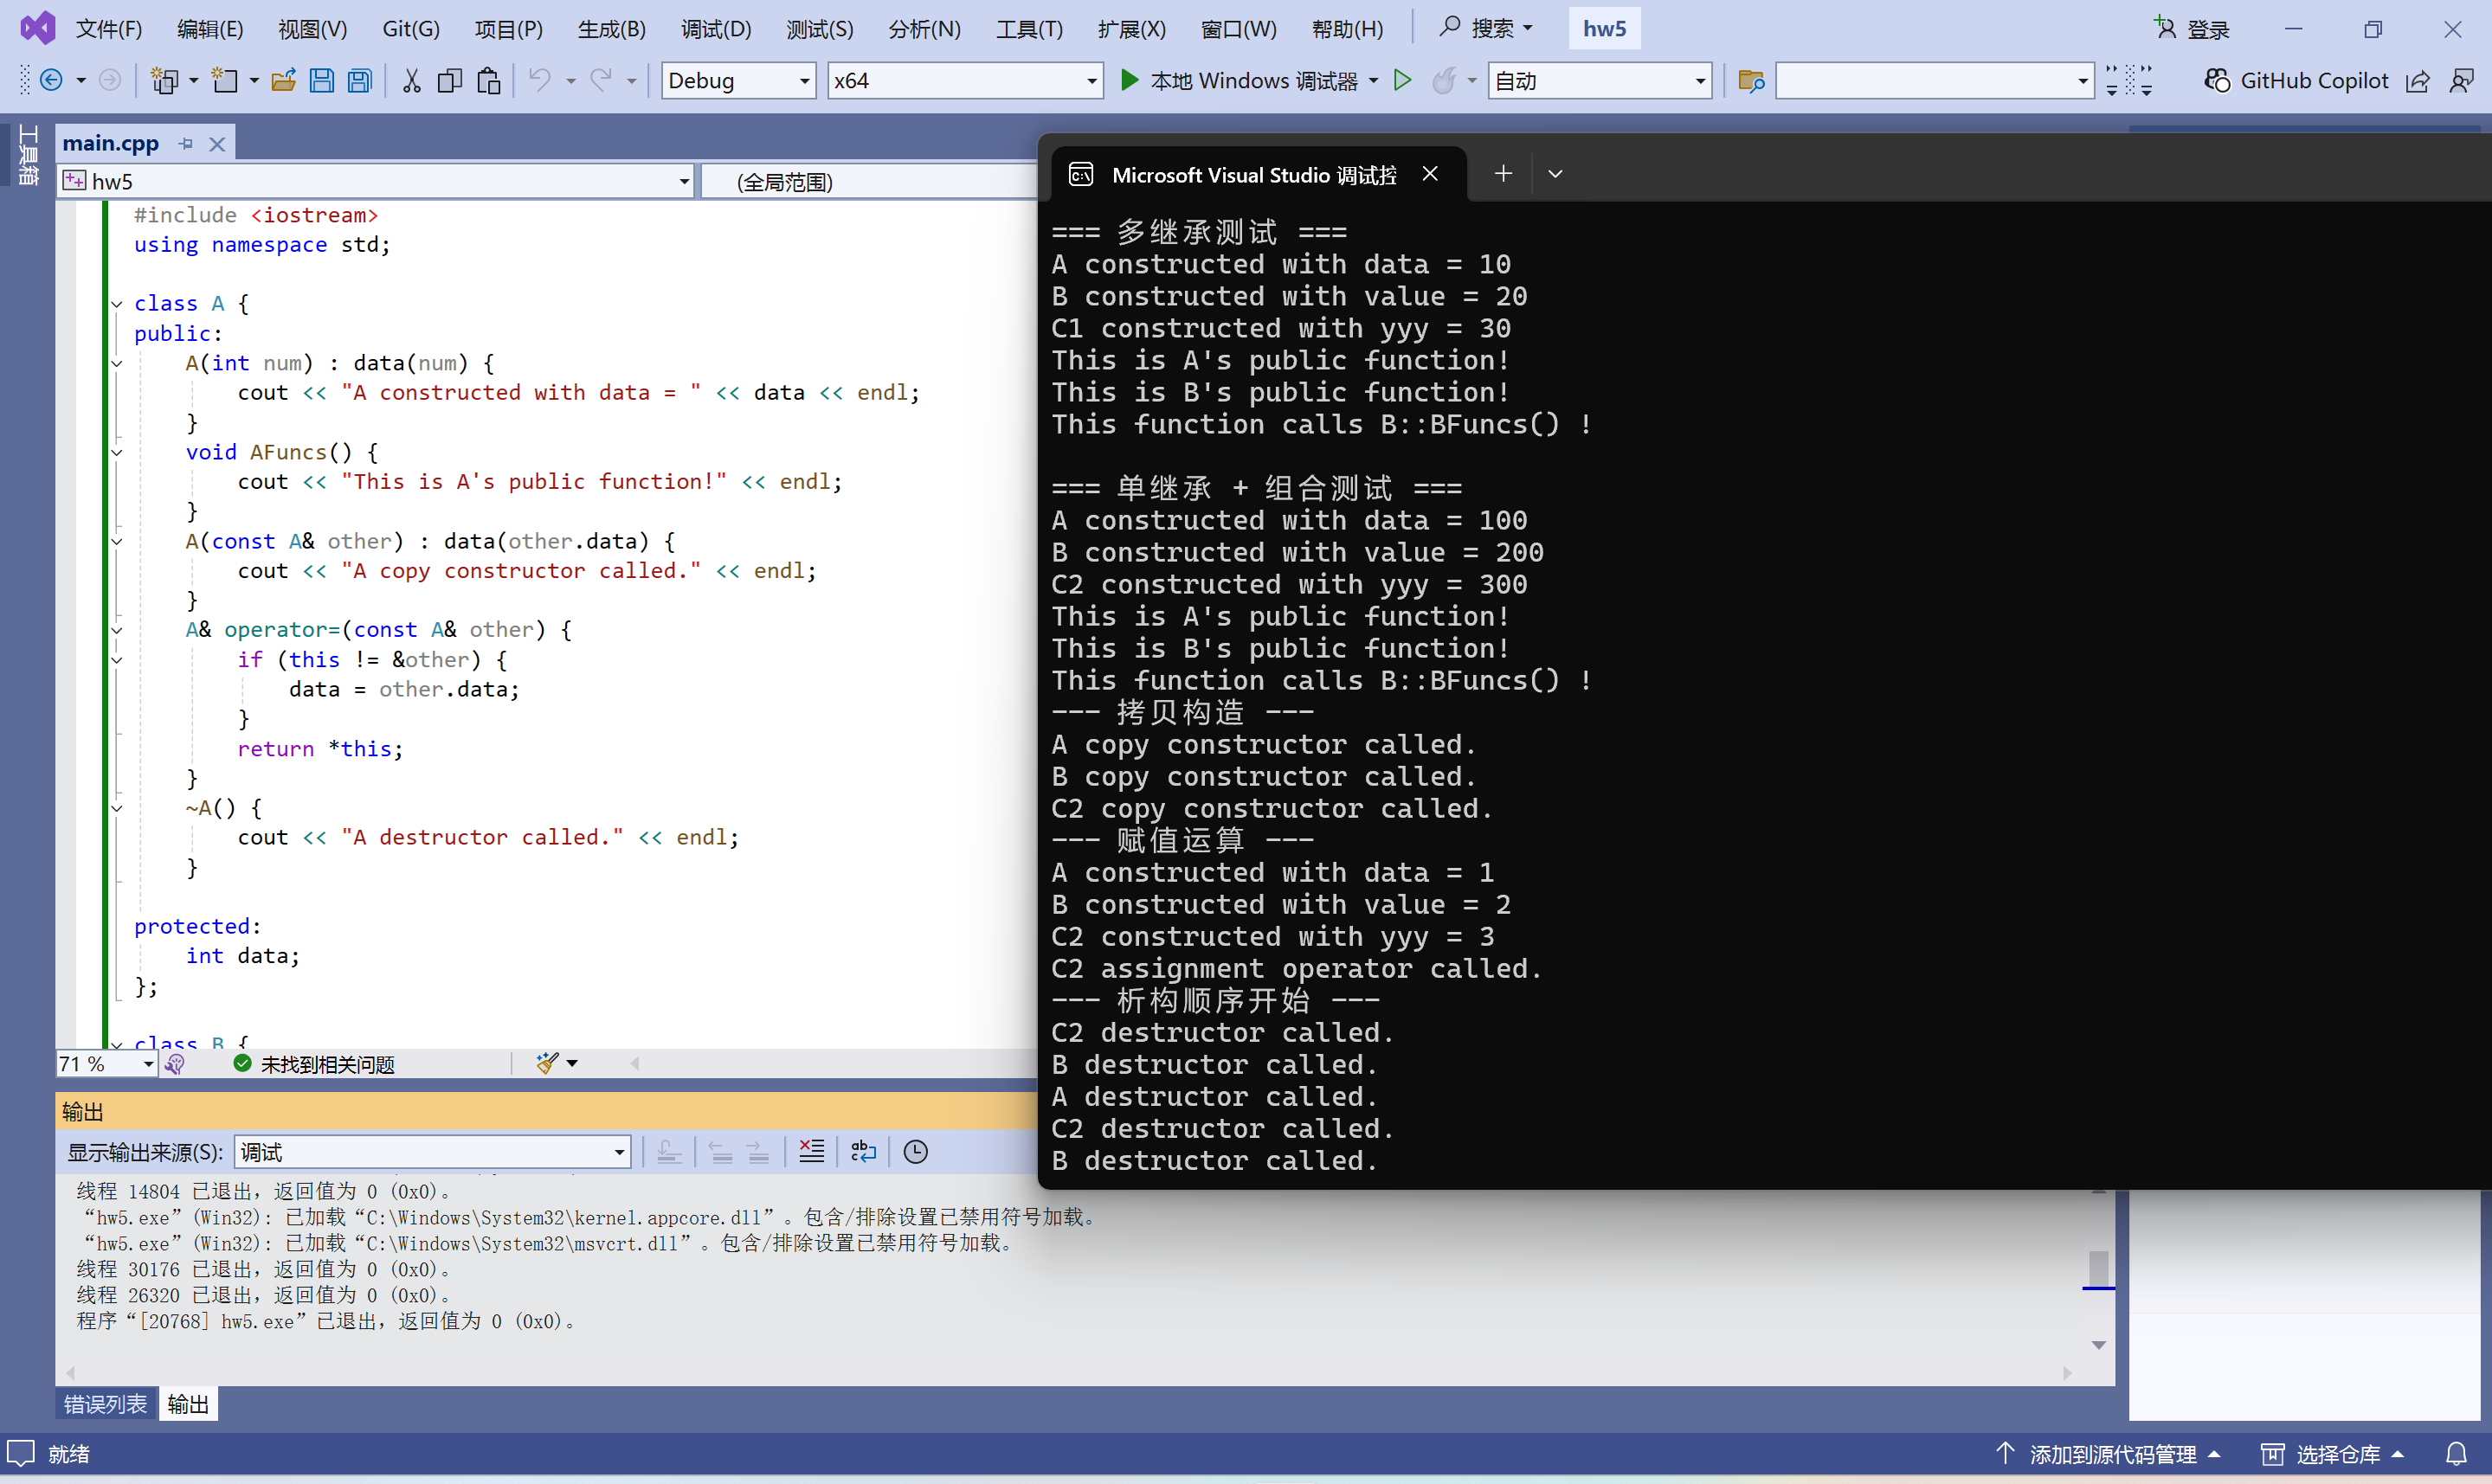
Task: Click the Clear All output icon
Action: (812, 1152)
